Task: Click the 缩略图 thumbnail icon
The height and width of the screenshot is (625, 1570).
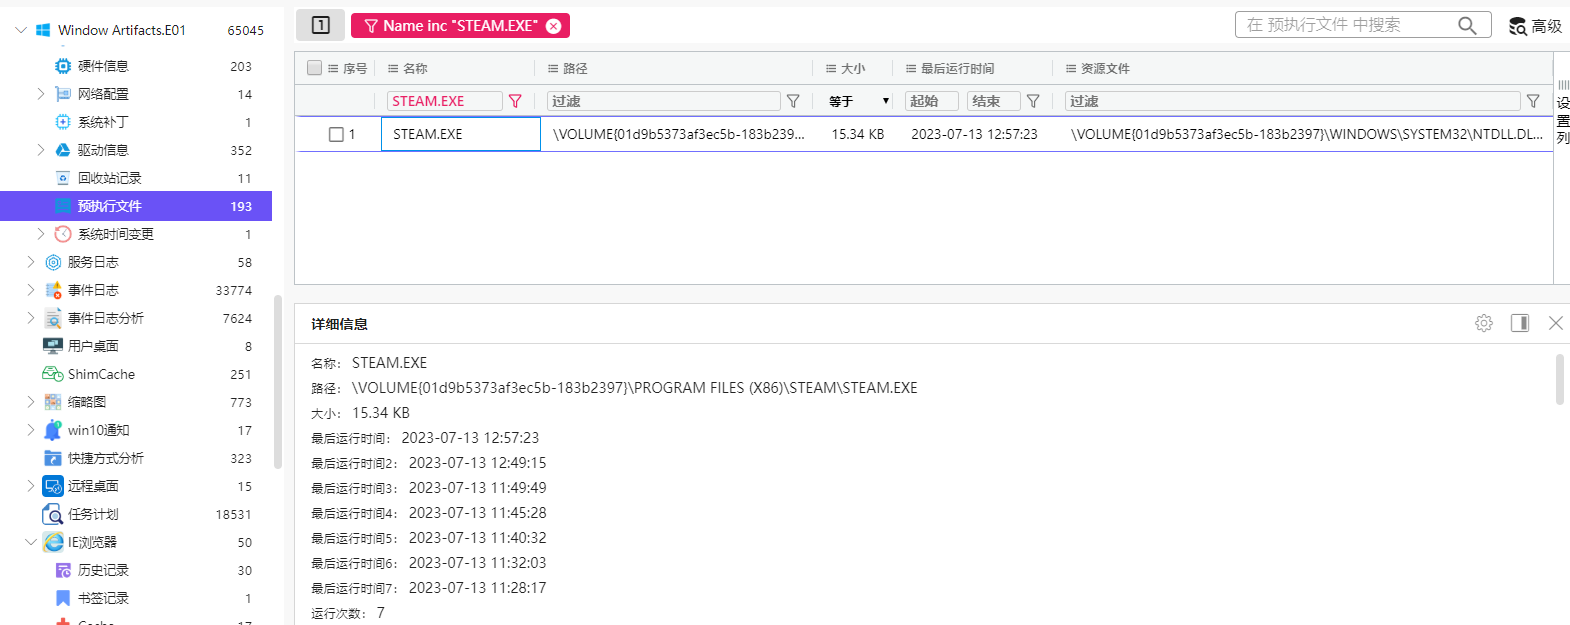Action: (x=53, y=402)
